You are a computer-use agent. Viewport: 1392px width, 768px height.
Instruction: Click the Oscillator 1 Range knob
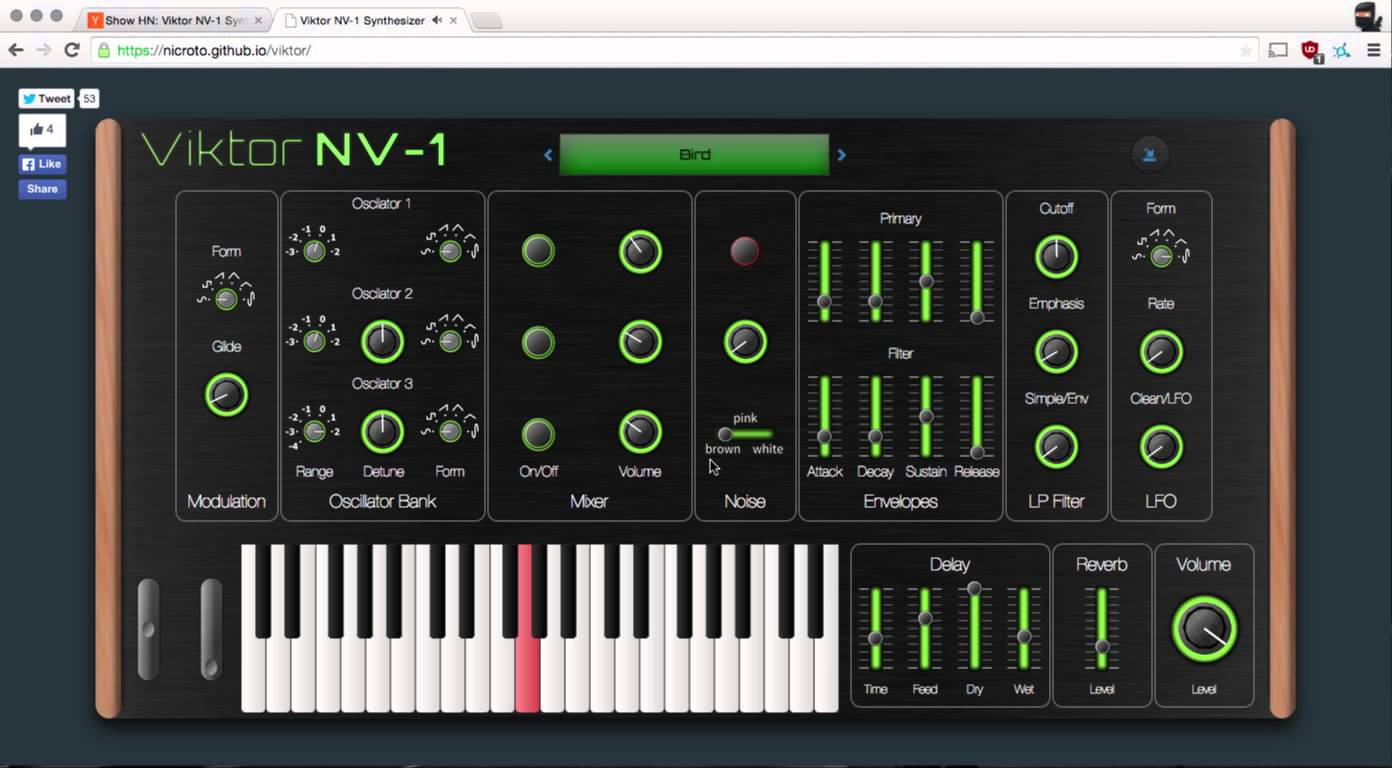tap(314, 251)
